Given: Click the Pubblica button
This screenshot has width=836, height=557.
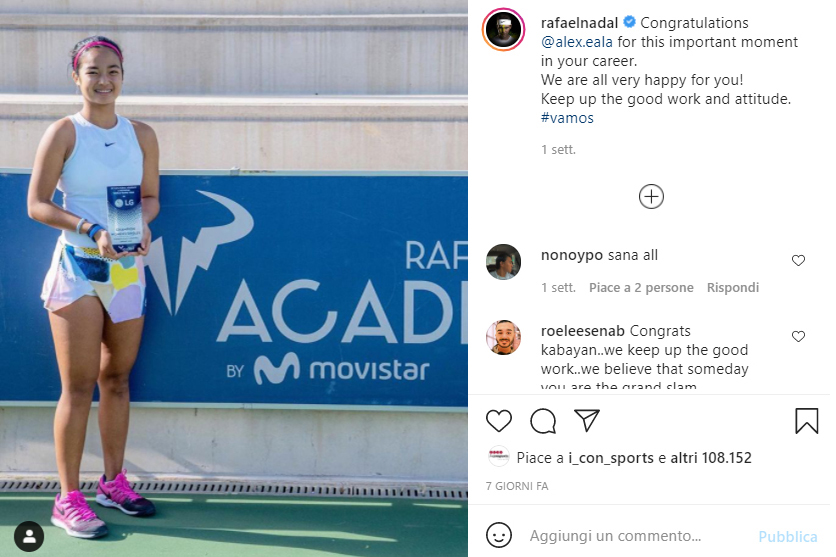Looking at the screenshot, I should click(x=787, y=536).
